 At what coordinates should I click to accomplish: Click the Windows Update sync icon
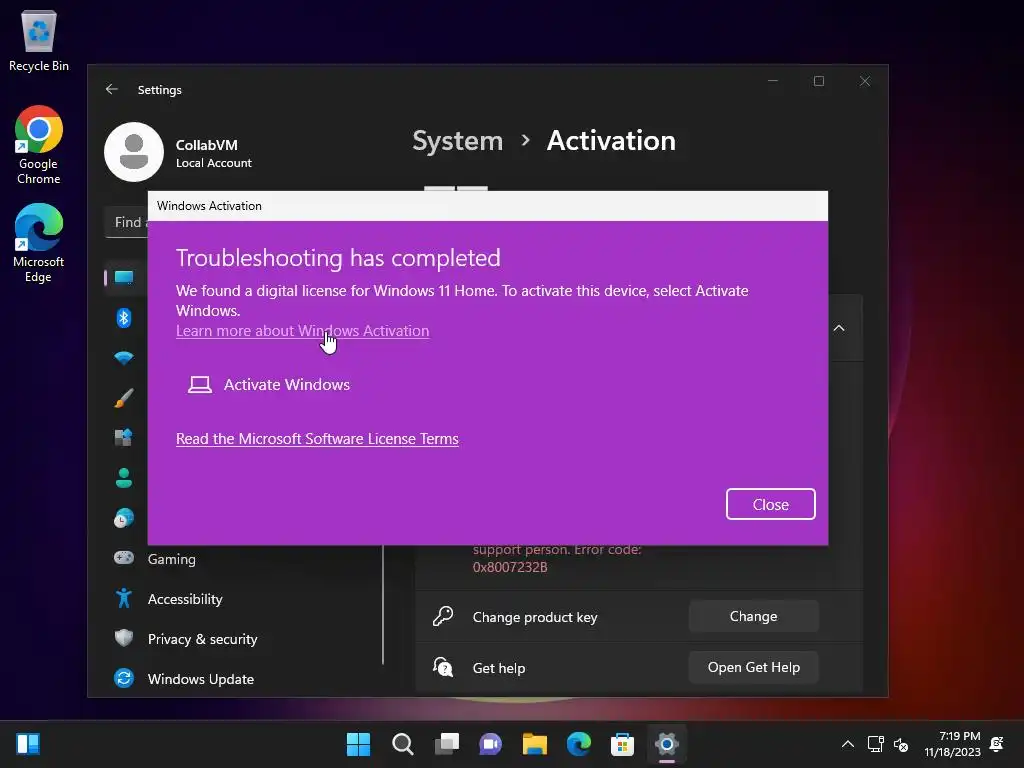pos(124,679)
